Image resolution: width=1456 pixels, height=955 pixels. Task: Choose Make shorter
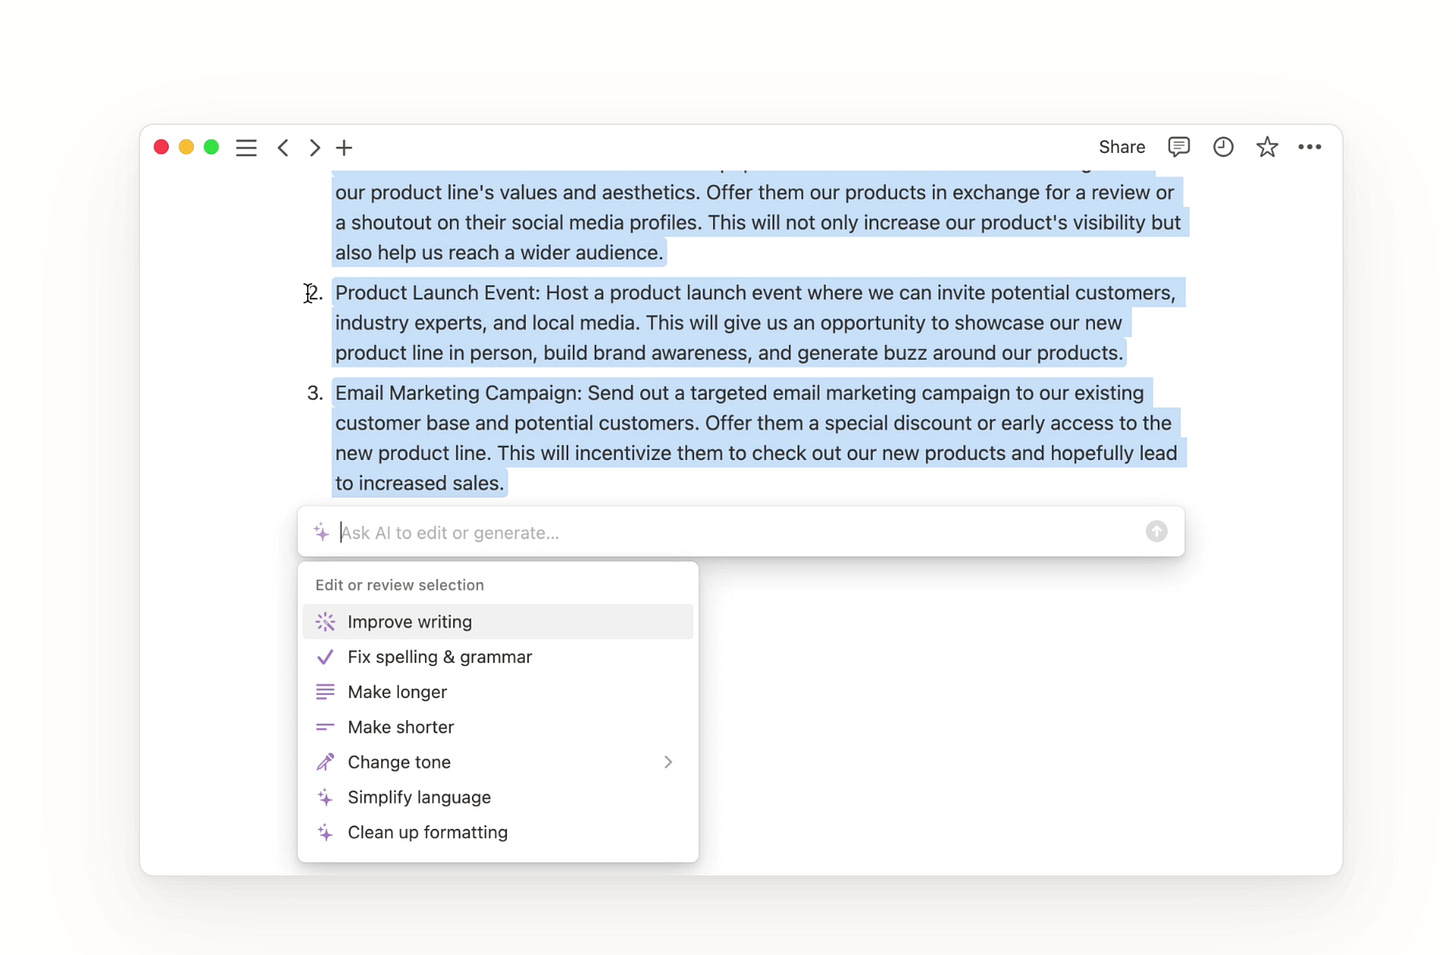click(x=498, y=727)
